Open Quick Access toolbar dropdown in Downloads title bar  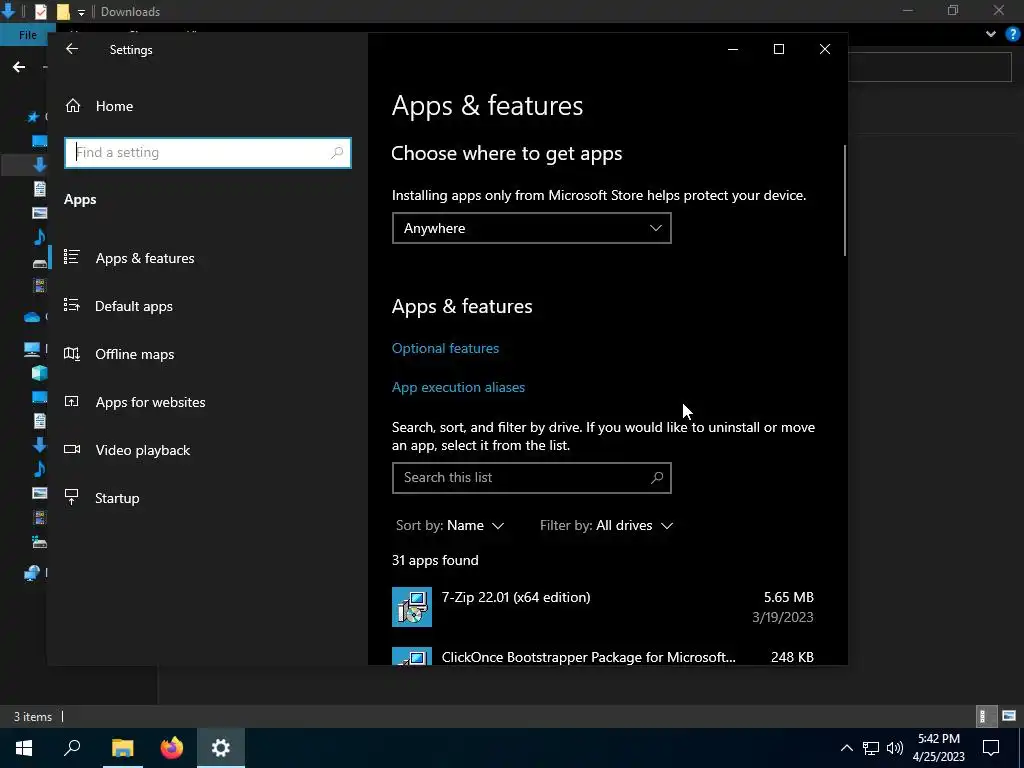(x=81, y=12)
